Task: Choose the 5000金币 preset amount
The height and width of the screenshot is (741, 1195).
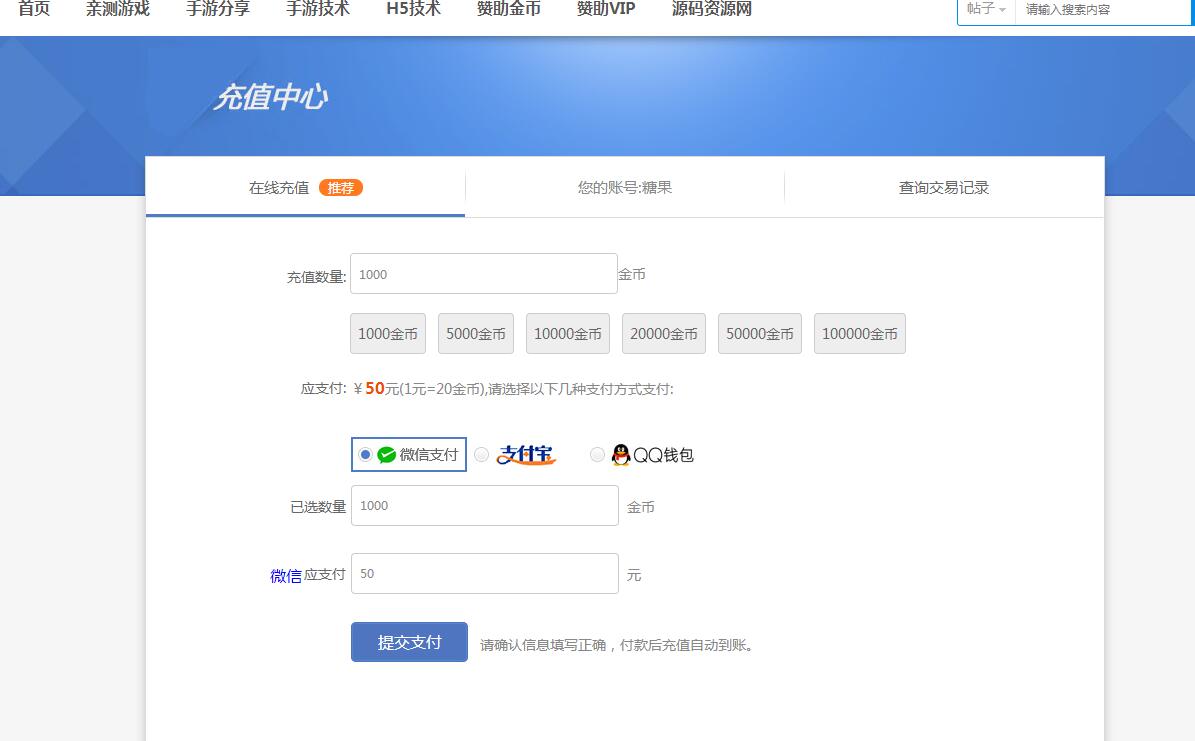Action: [476, 334]
